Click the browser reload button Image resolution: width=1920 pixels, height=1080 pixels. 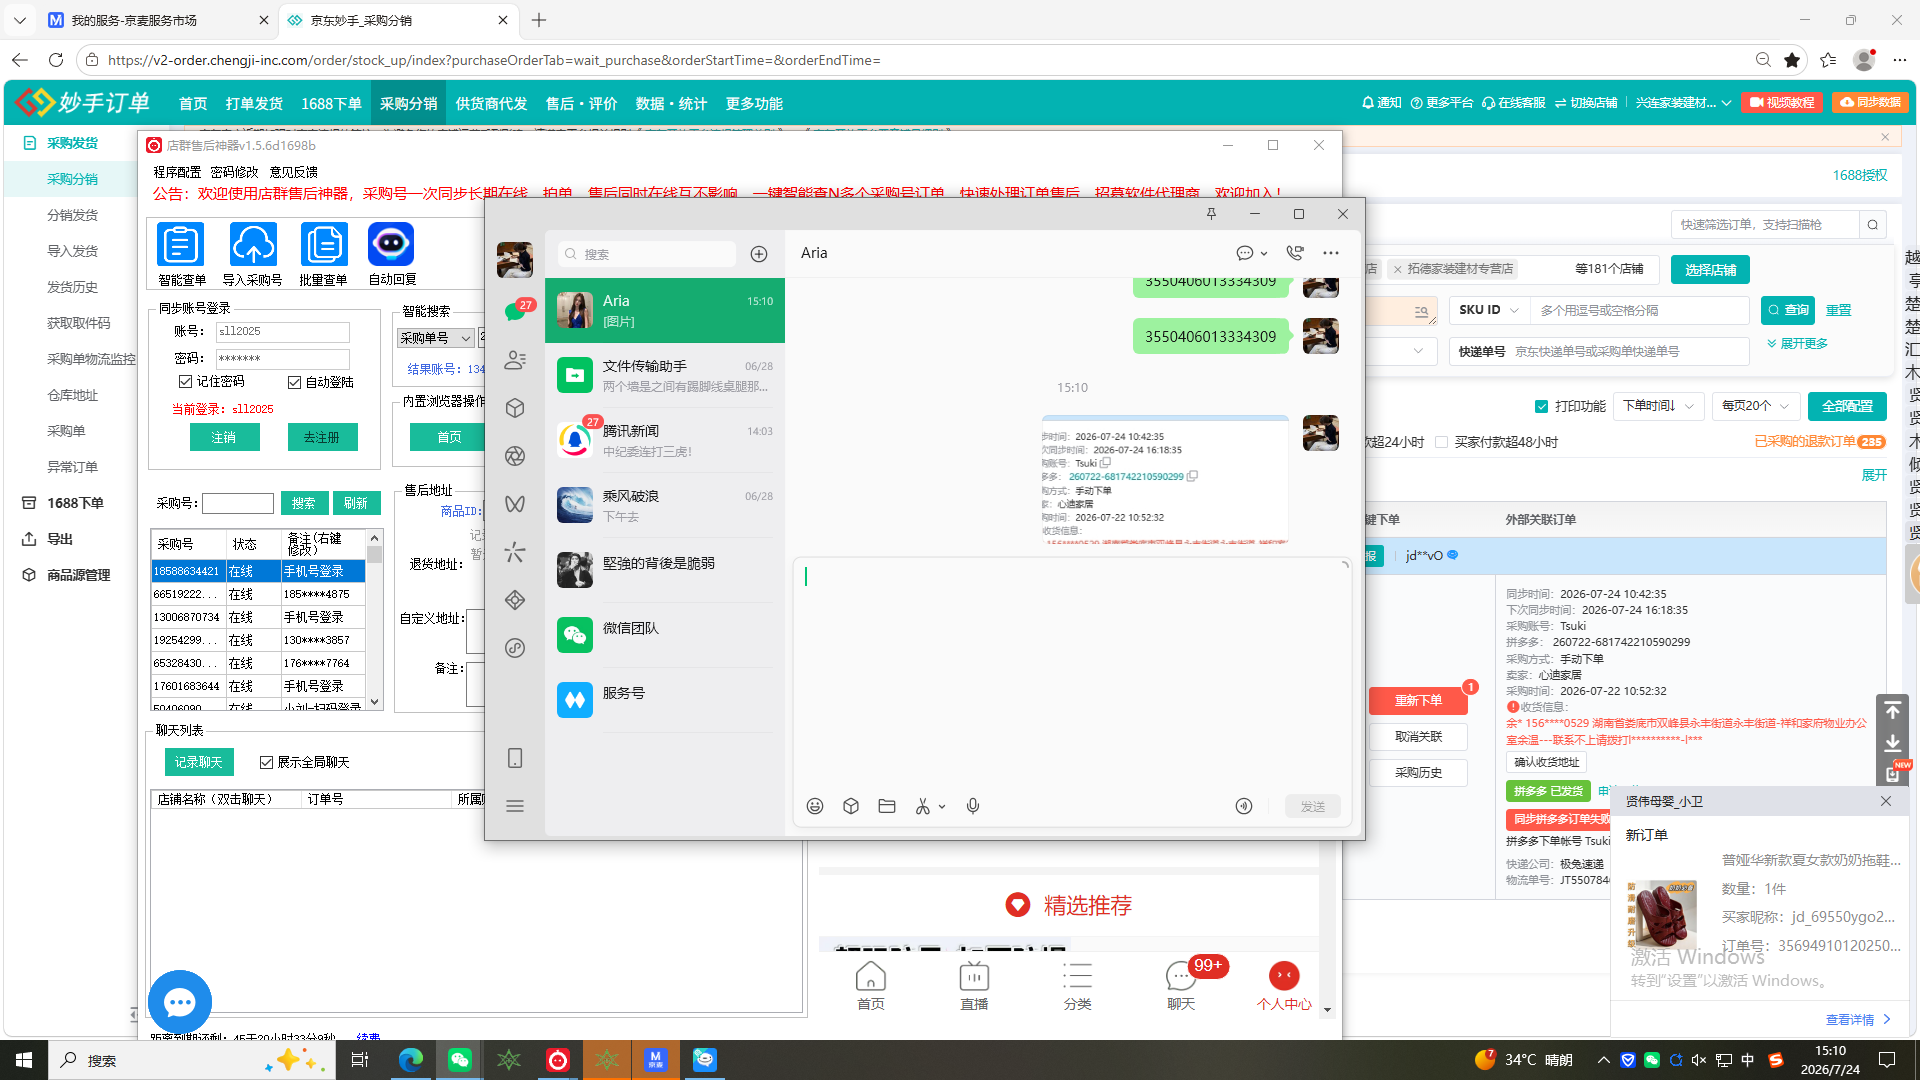[56, 60]
